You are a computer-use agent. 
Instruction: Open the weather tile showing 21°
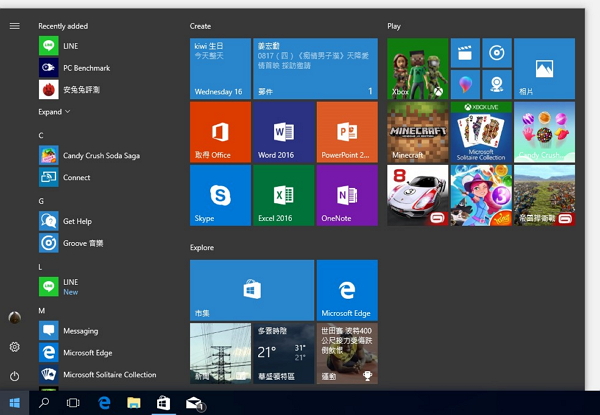[x=284, y=353]
